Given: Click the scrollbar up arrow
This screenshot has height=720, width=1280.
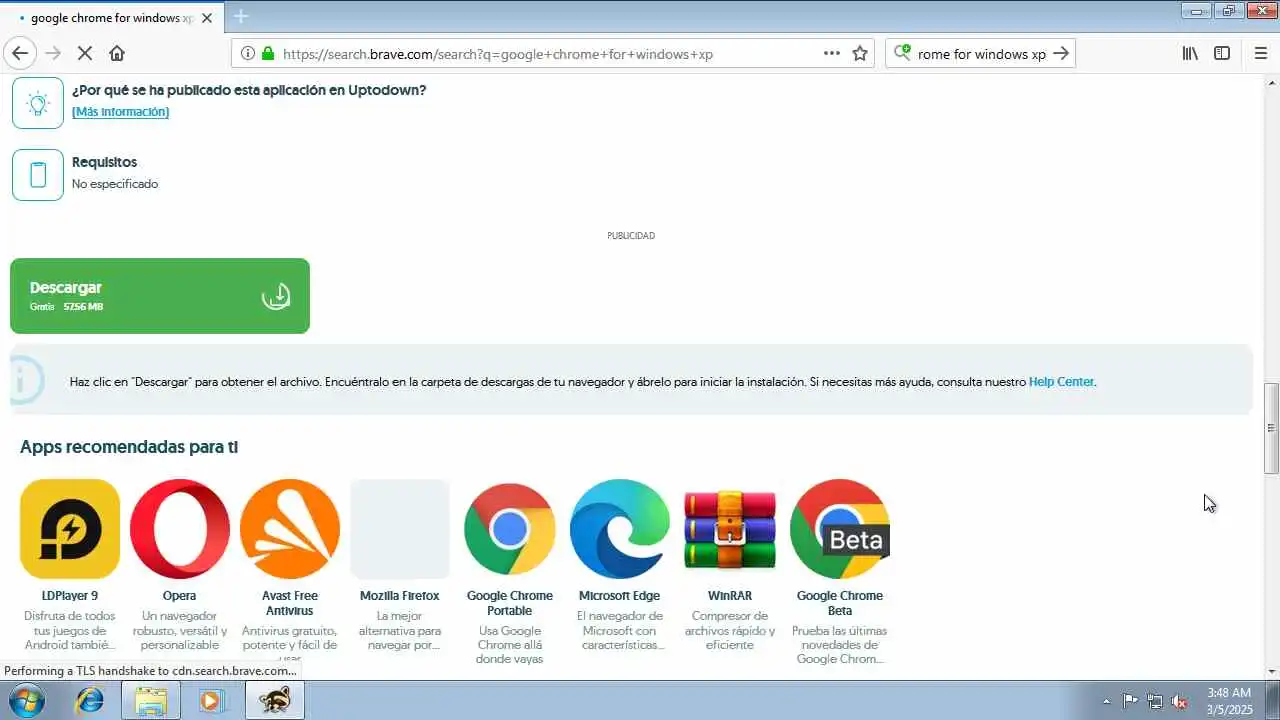Looking at the screenshot, I should pos(1271,82).
